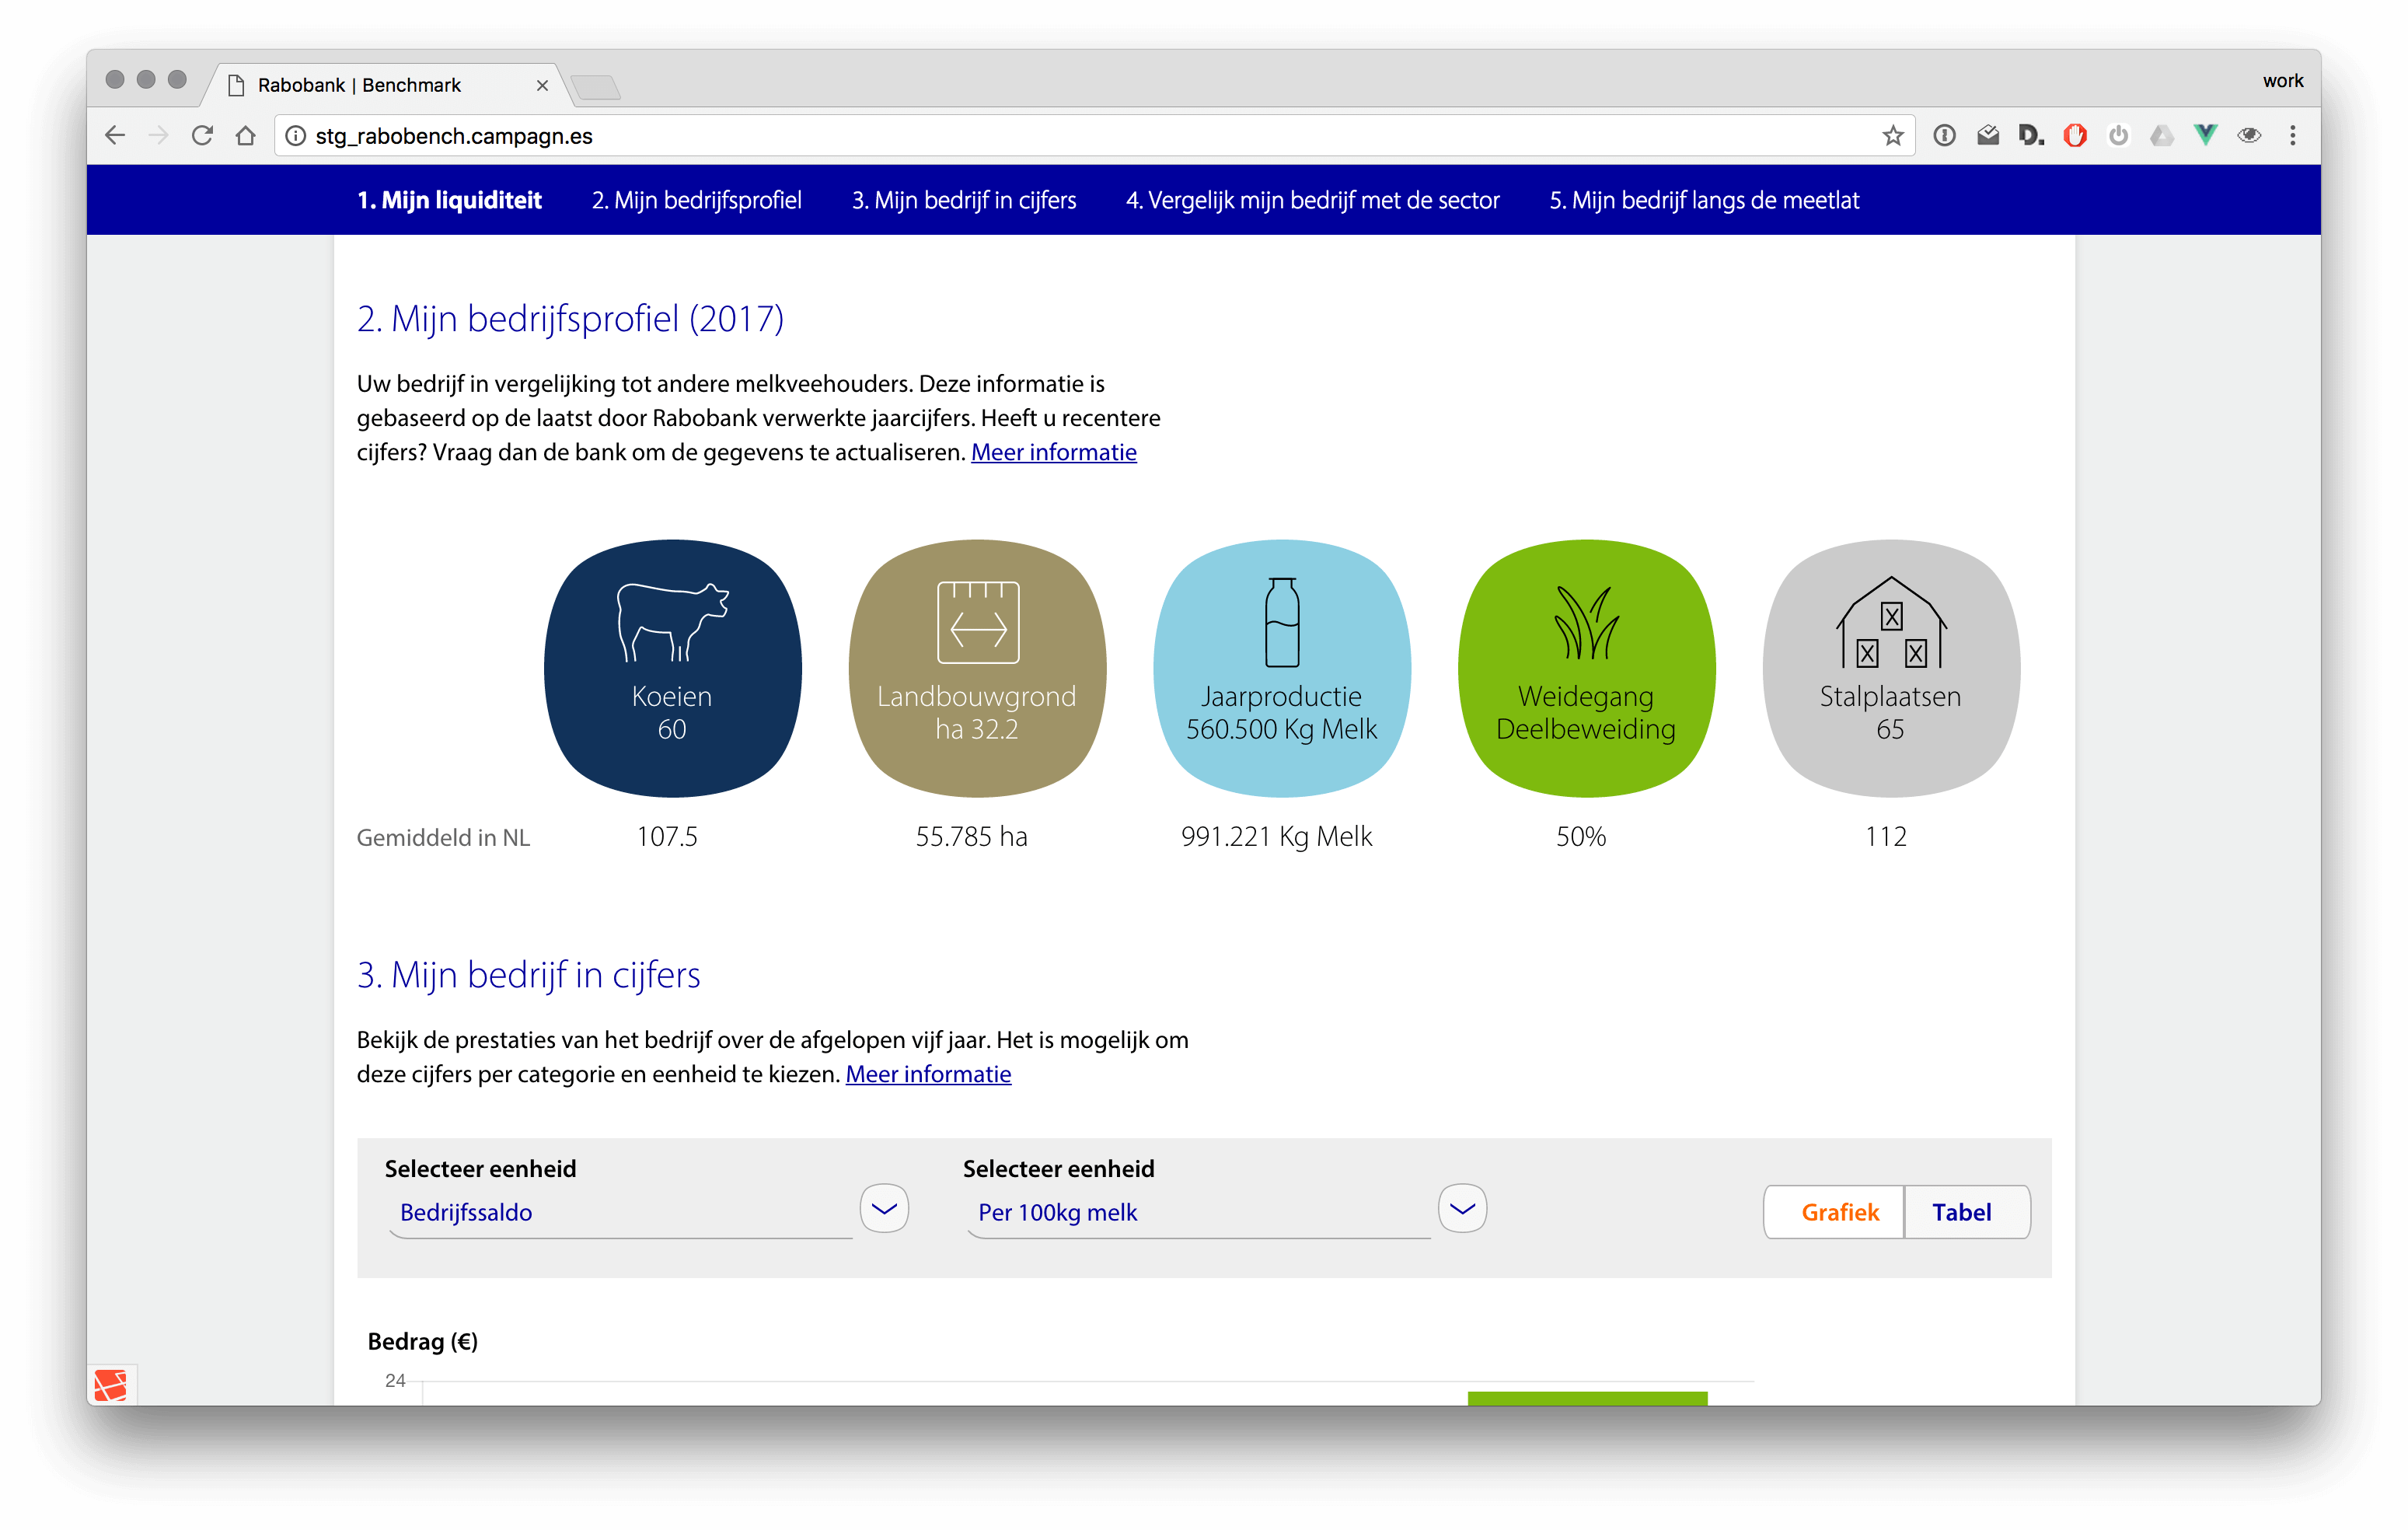The width and height of the screenshot is (2408, 1530).
Task: Open the Vue devtools extension
Action: [2205, 135]
